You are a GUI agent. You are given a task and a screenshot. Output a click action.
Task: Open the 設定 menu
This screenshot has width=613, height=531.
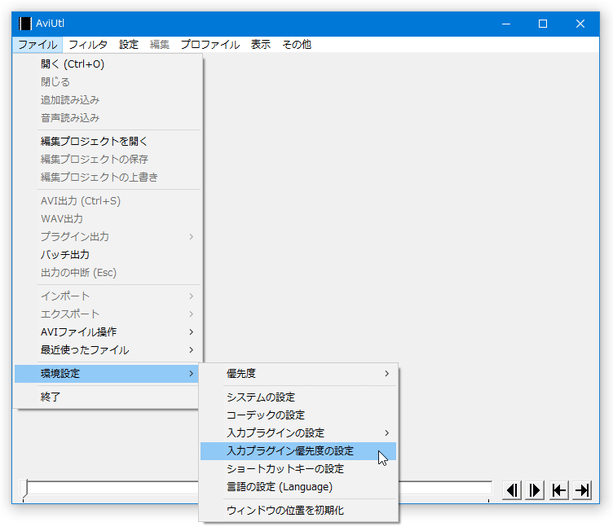(x=129, y=45)
